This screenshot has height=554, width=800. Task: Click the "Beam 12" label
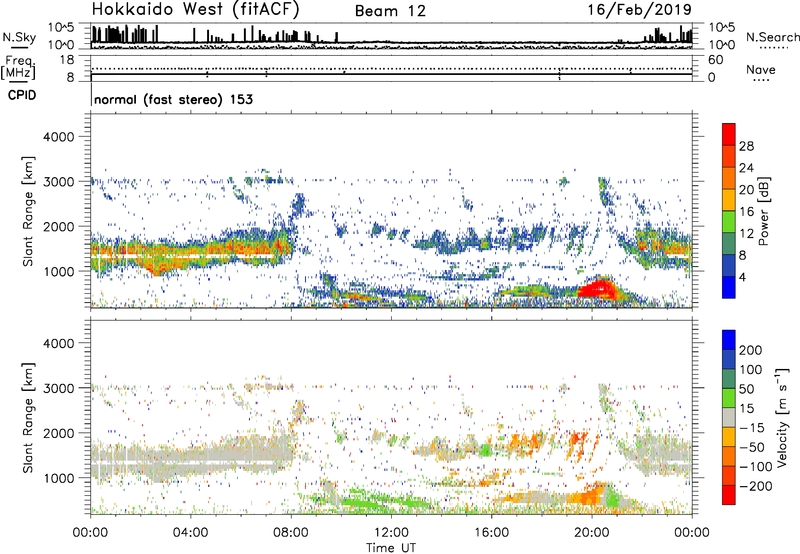(390, 11)
